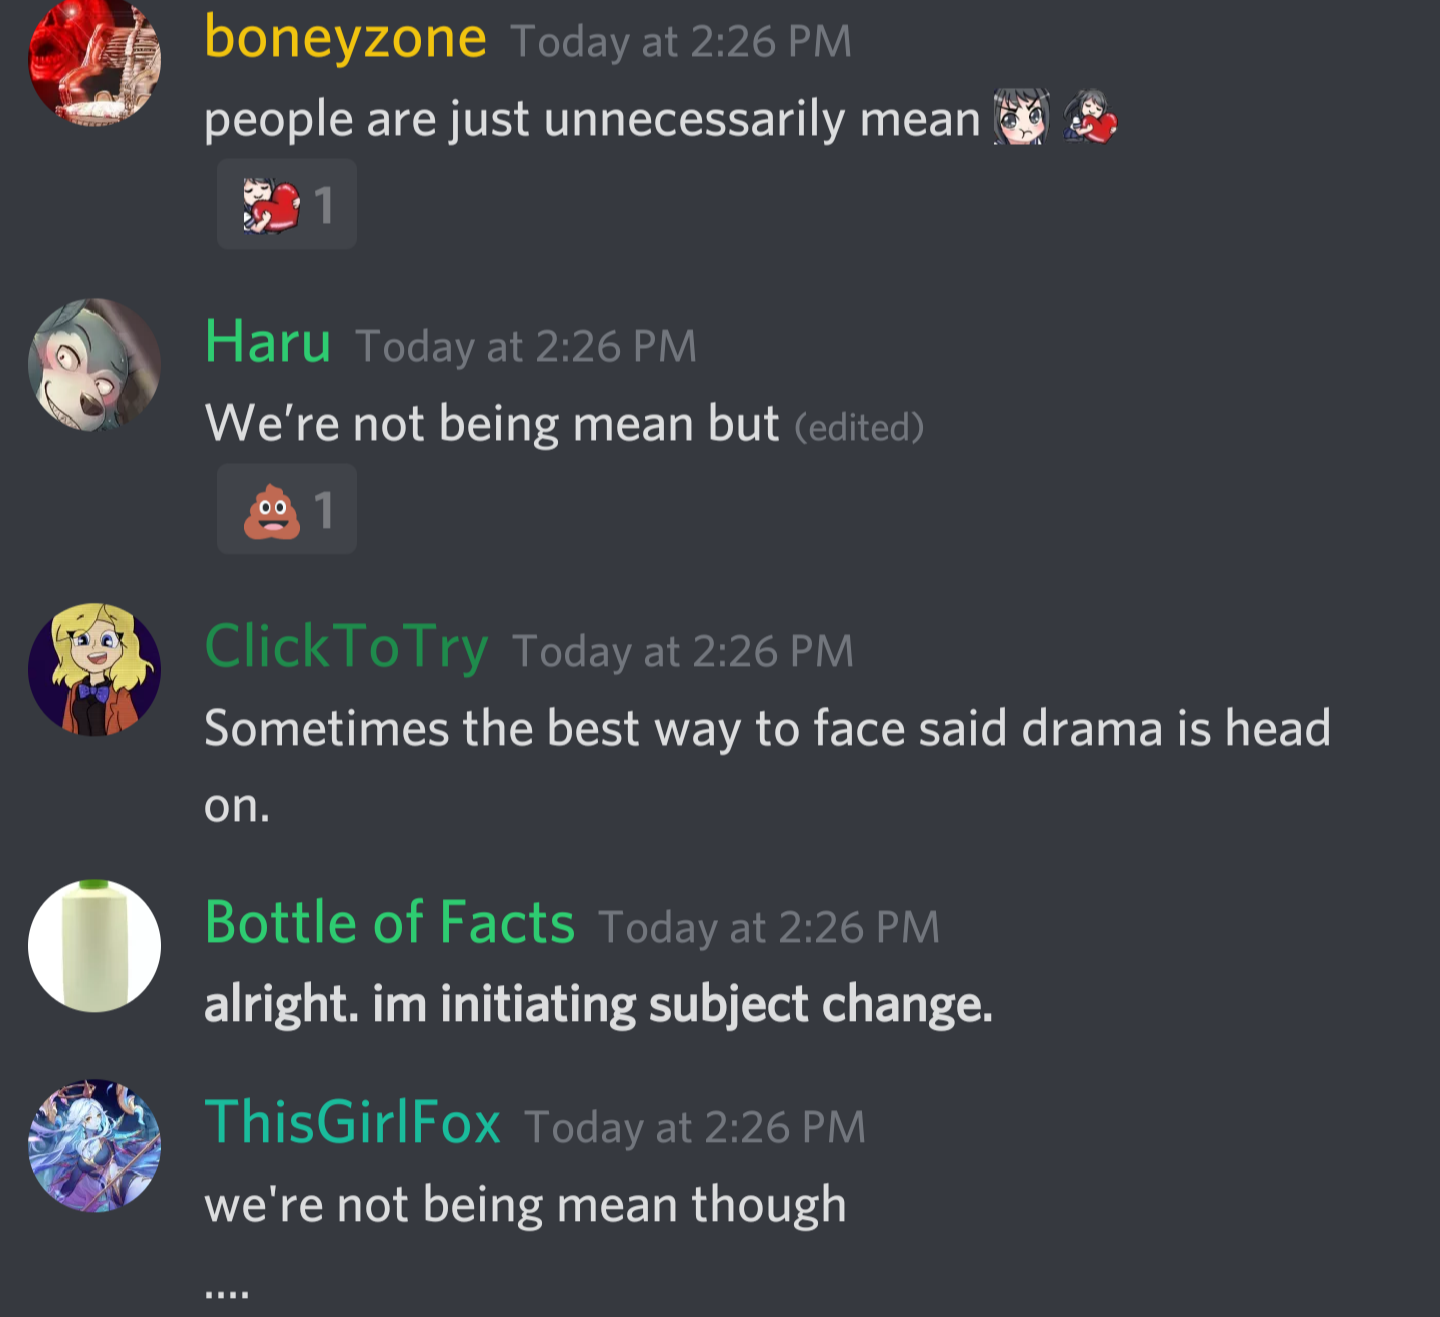Open ClickToTry's blonde character avatar
This screenshot has height=1317, width=1440.
tap(94, 669)
